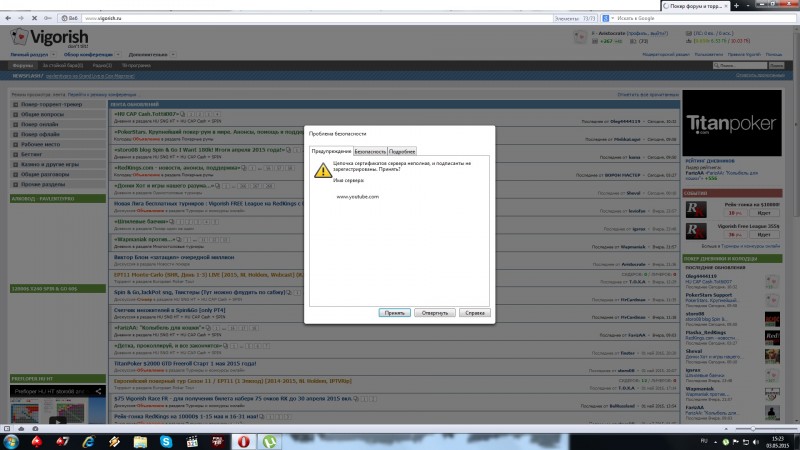Click the key password-wand icon in toolbar
Viewport: 800px width, 450px height.
click(48, 18)
